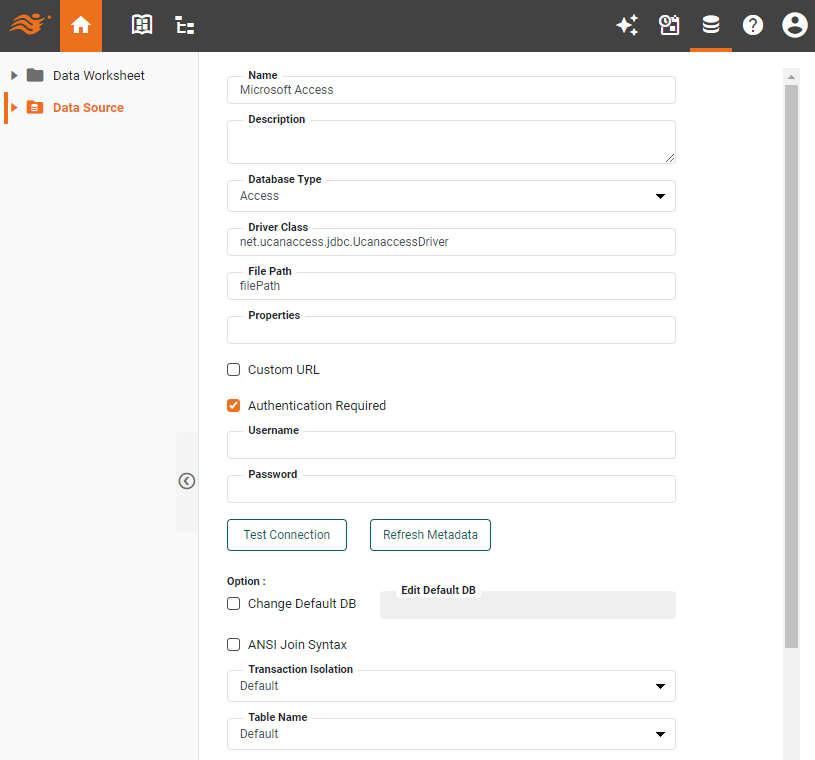Click the scheduler clock calendar icon
Viewport: 815px width, 760px height.
coord(669,26)
